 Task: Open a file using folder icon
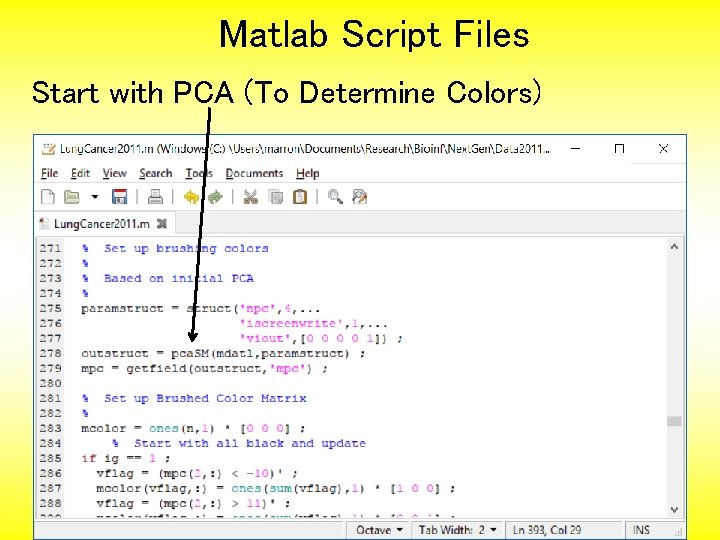tap(72, 197)
